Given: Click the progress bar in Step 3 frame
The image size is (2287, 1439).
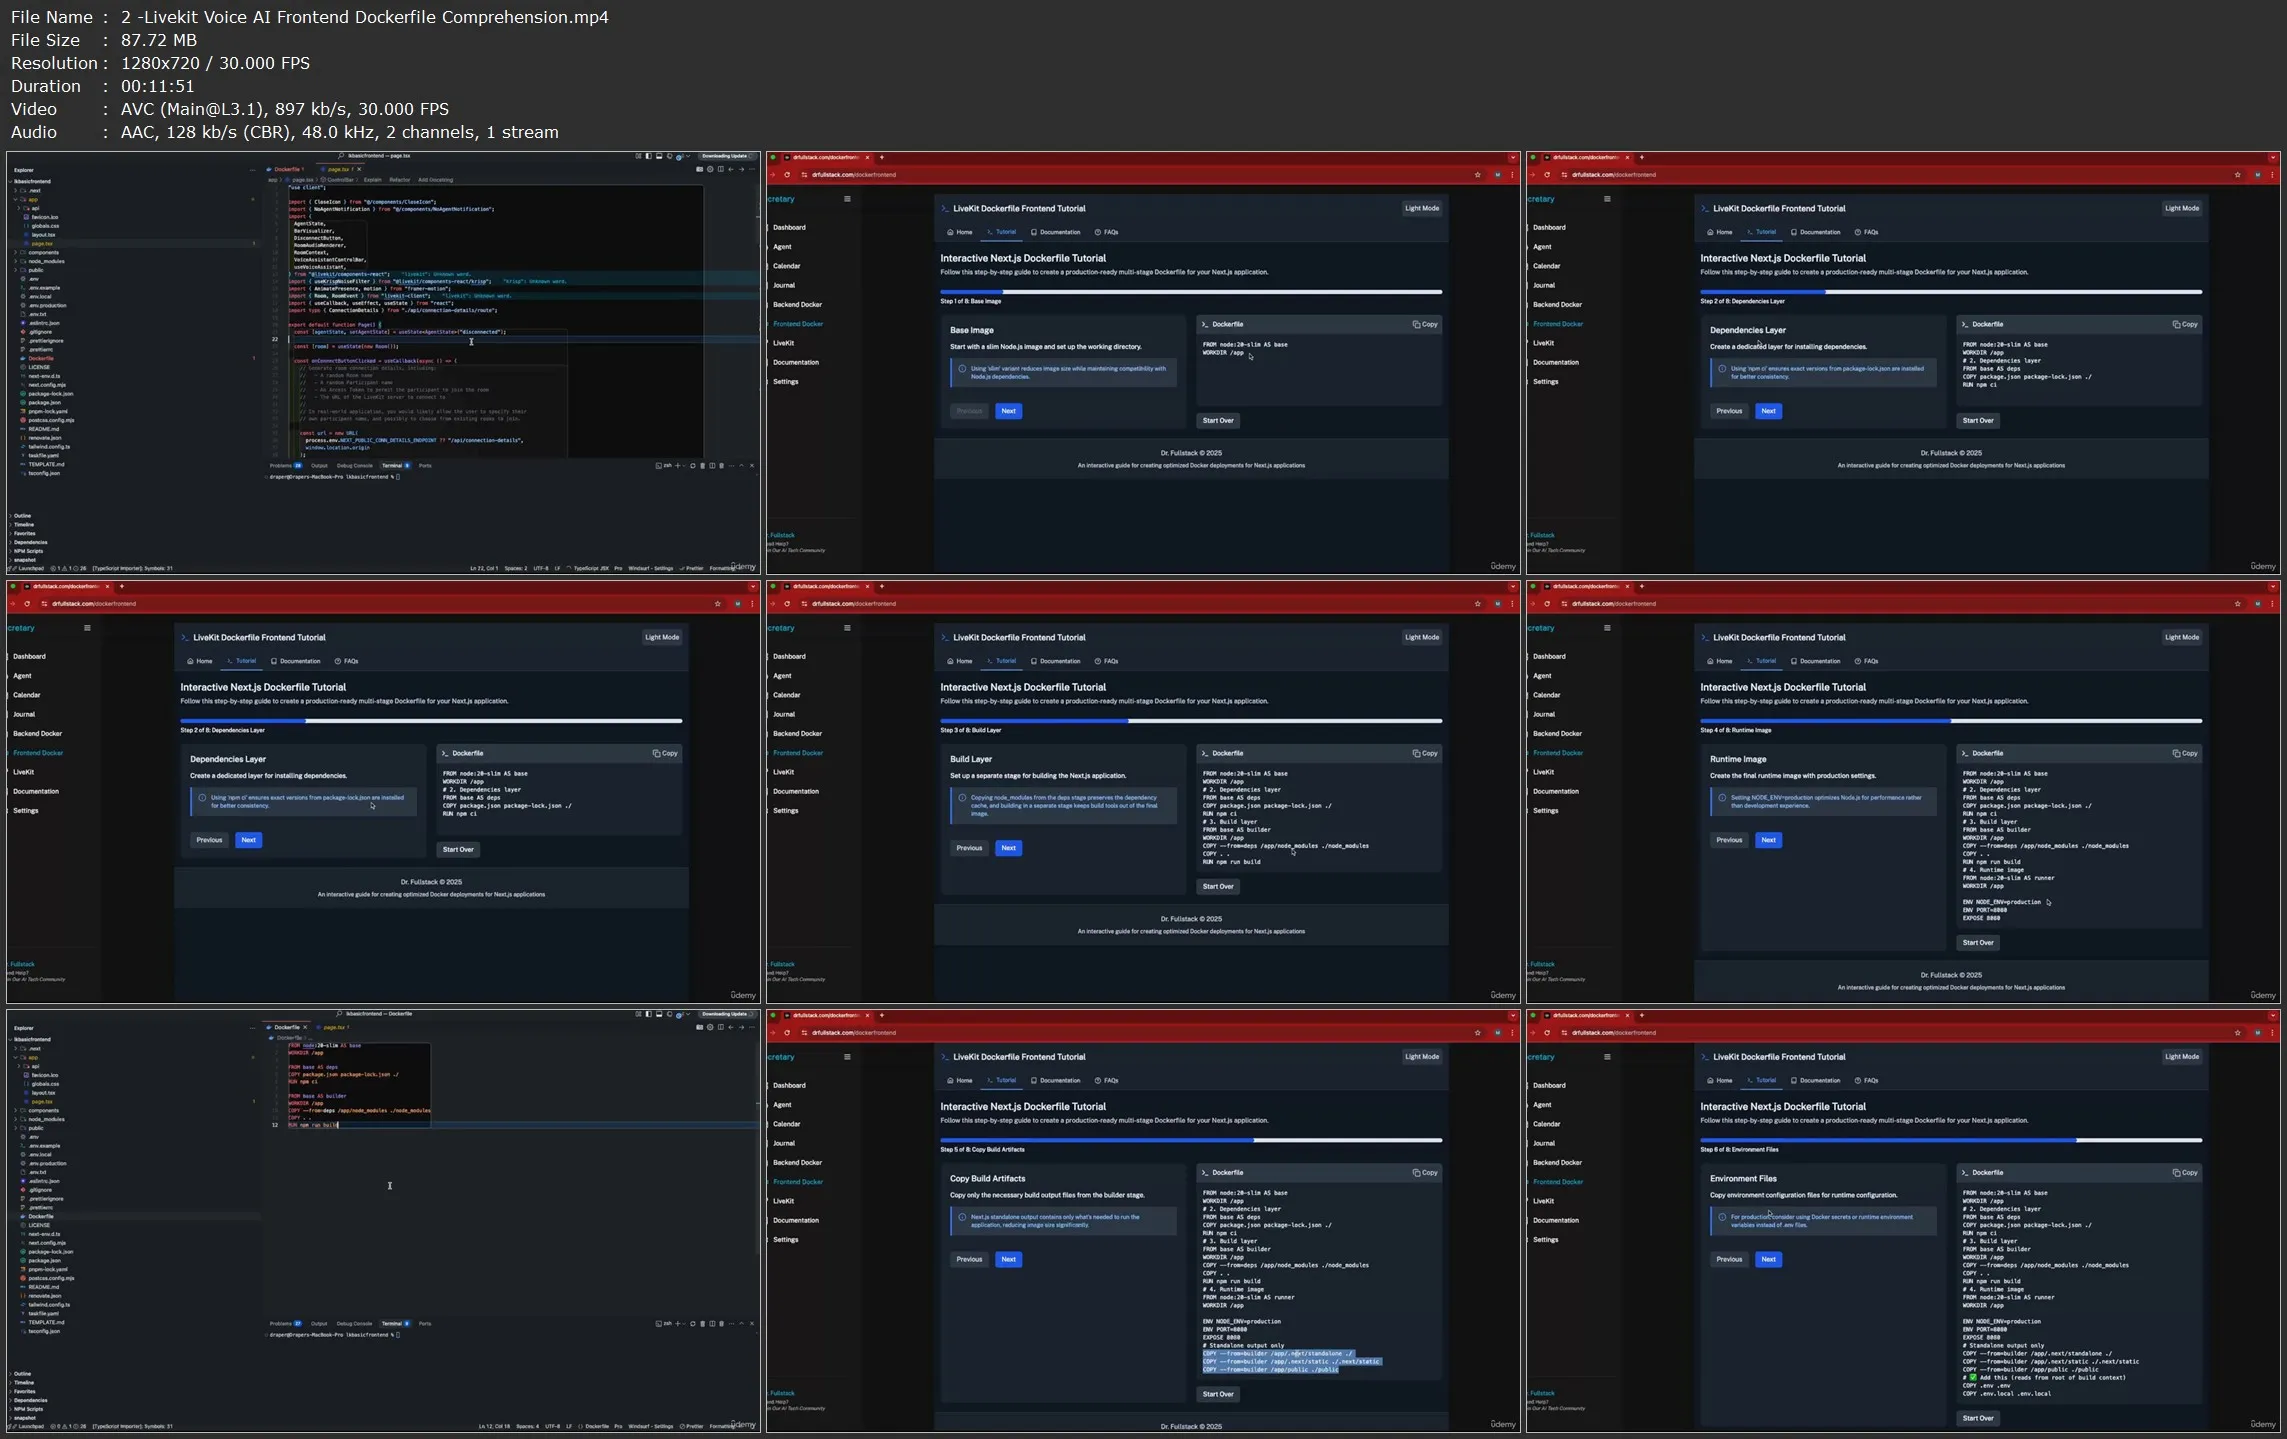Looking at the screenshot, I should coord(1191,721).
